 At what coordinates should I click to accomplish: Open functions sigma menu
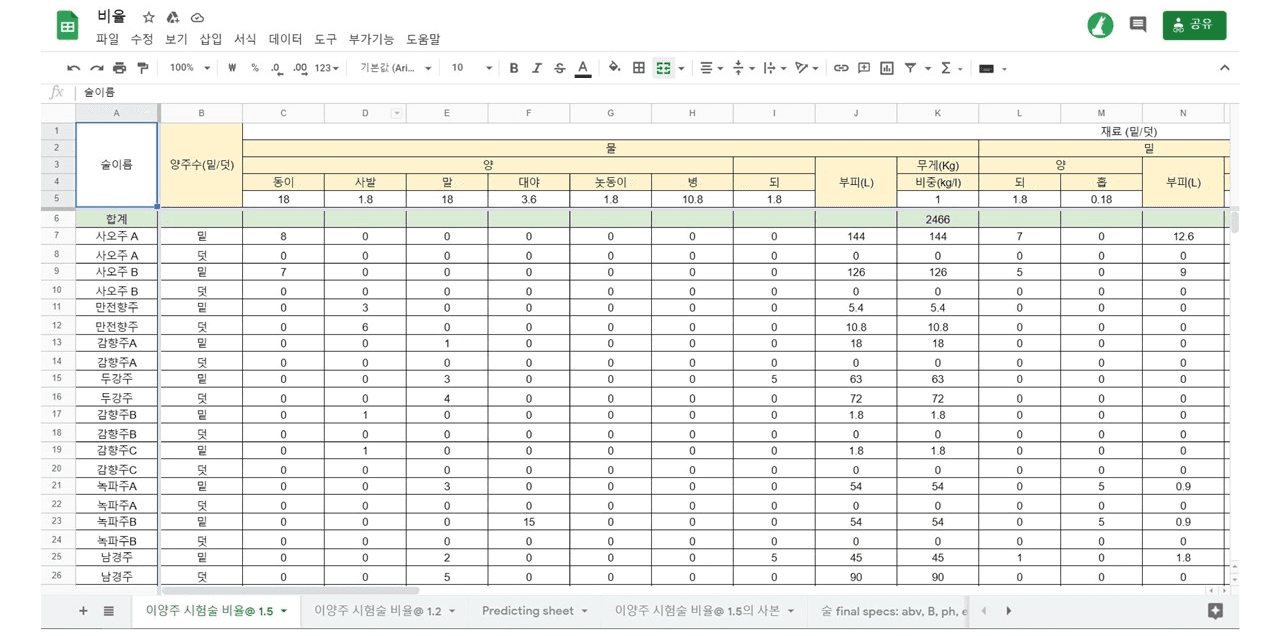951,68
